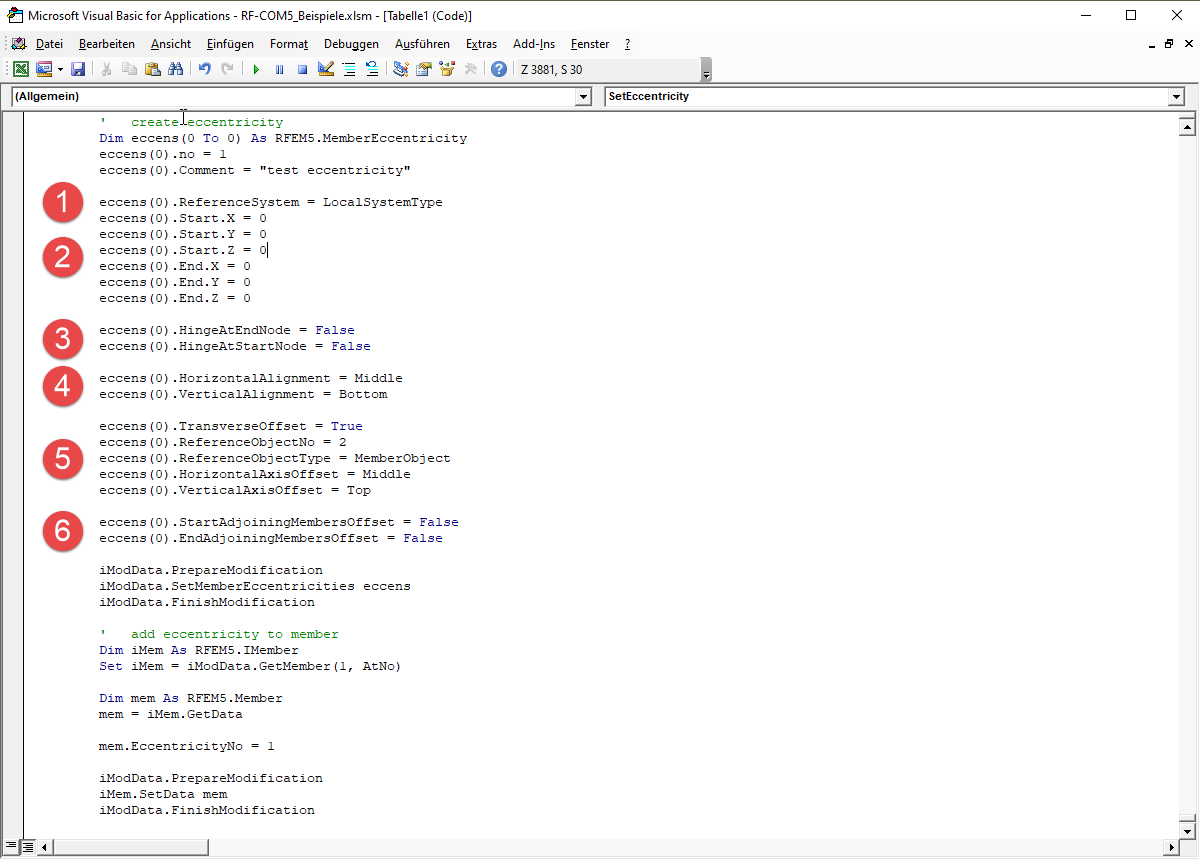Click the Copy icon in the toolbar
The image size is (1200, 860).
tap(129, 69)
